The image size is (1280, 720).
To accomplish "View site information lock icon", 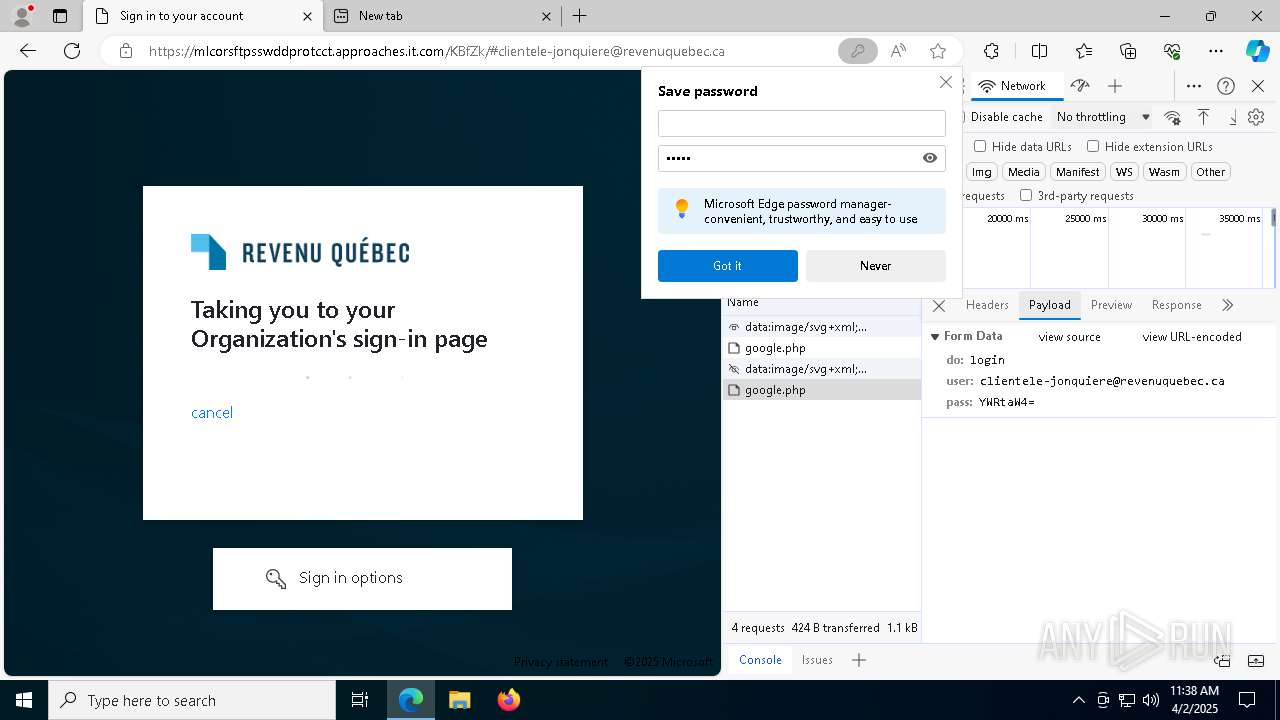I will (126, 51).
